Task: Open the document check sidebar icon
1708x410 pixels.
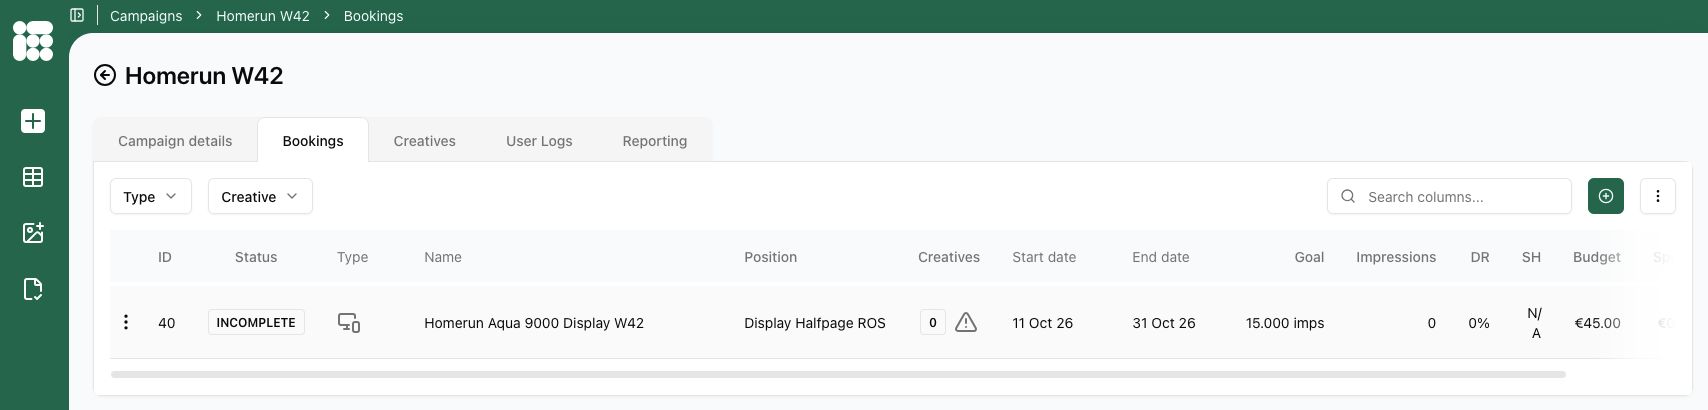Action: coord(33,289)
